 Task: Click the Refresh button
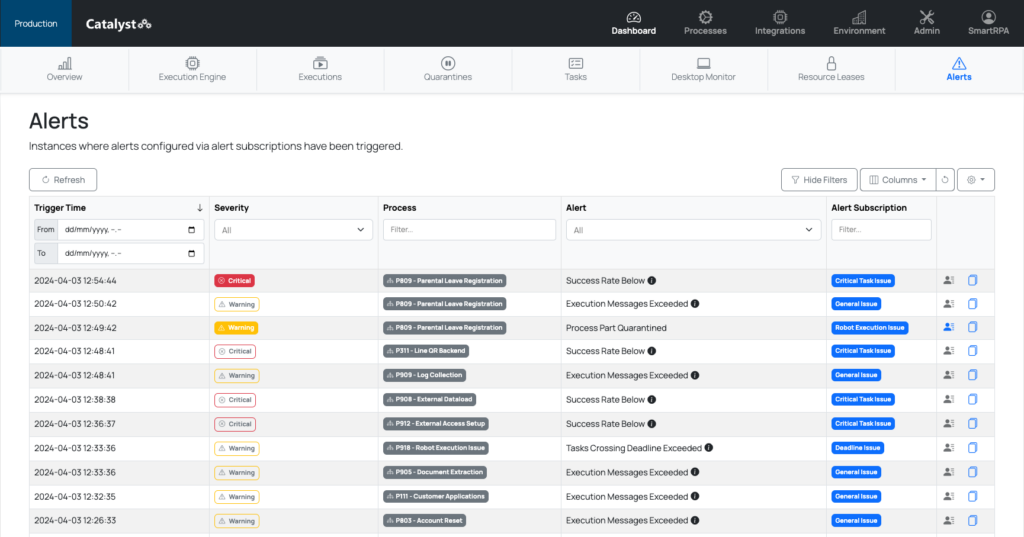(x=63, y=180)
